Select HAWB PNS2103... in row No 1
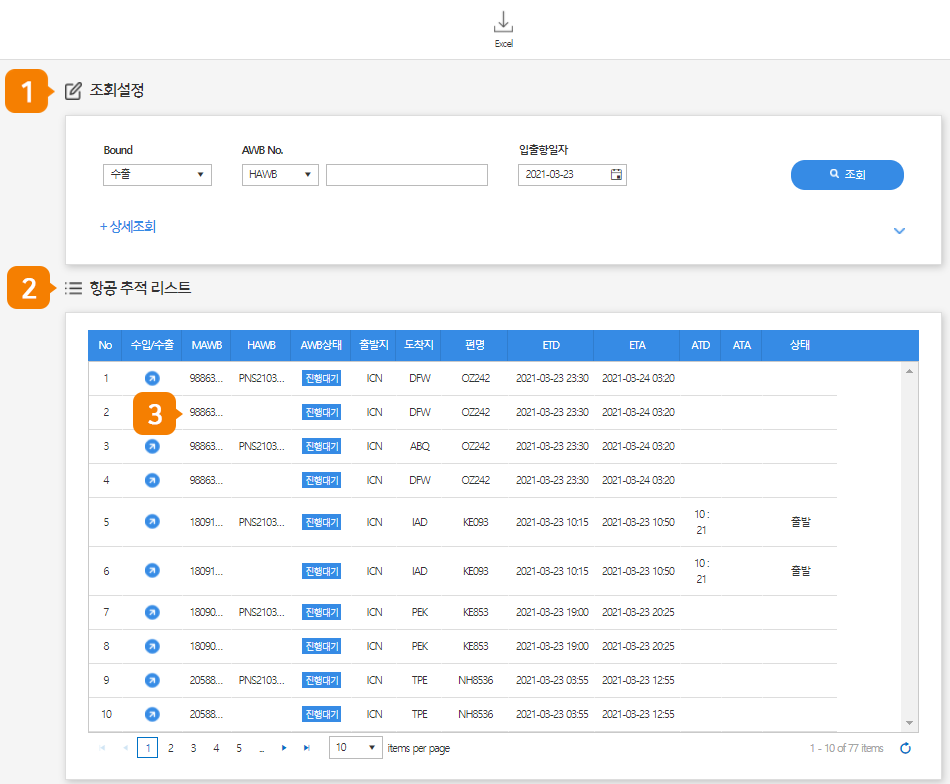This screenshot has width=950, height=784. [261, 378]
